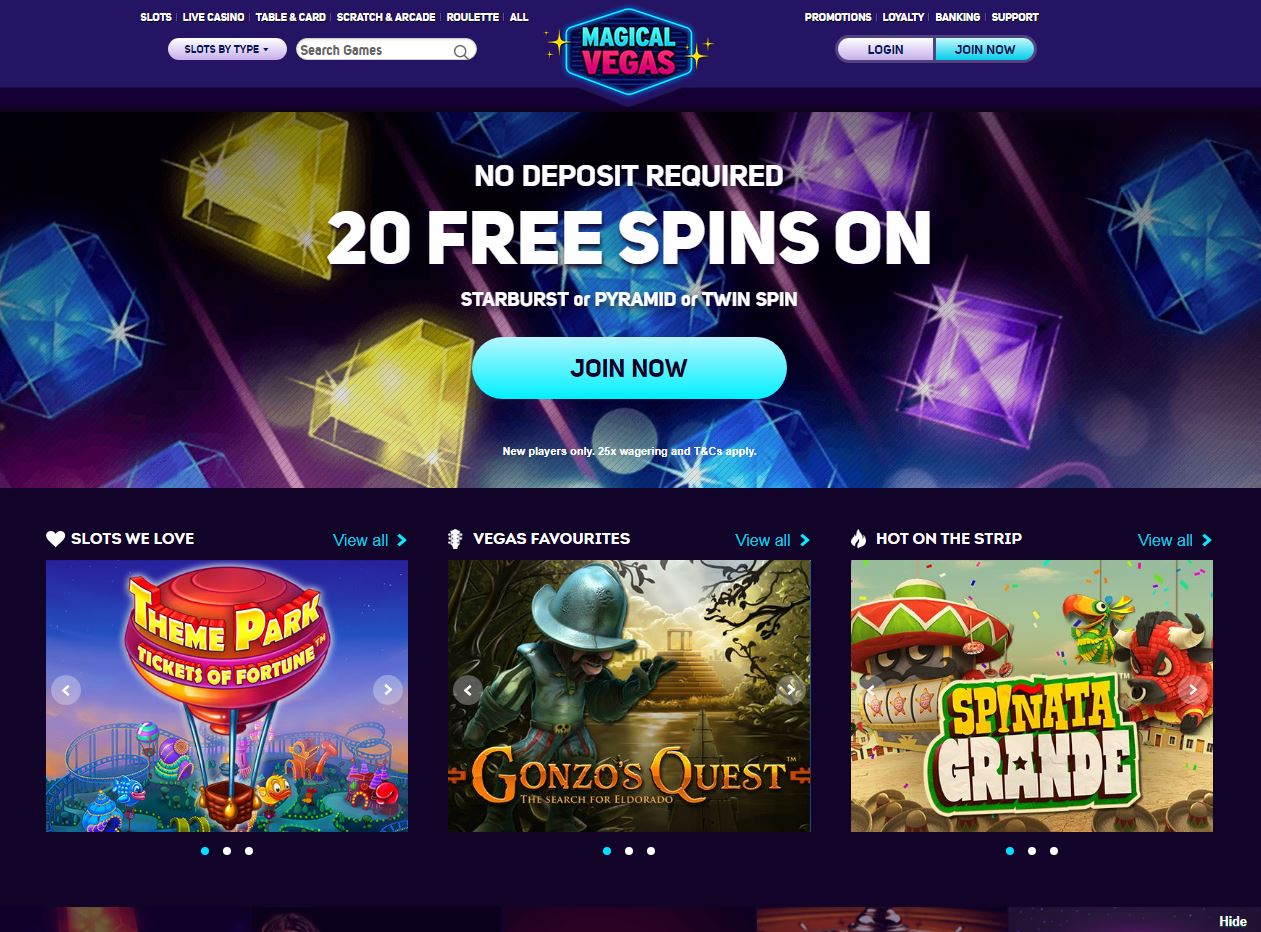1261x932 pixels.
Task: Open the Promotions menu item
Action: (838, 17)
